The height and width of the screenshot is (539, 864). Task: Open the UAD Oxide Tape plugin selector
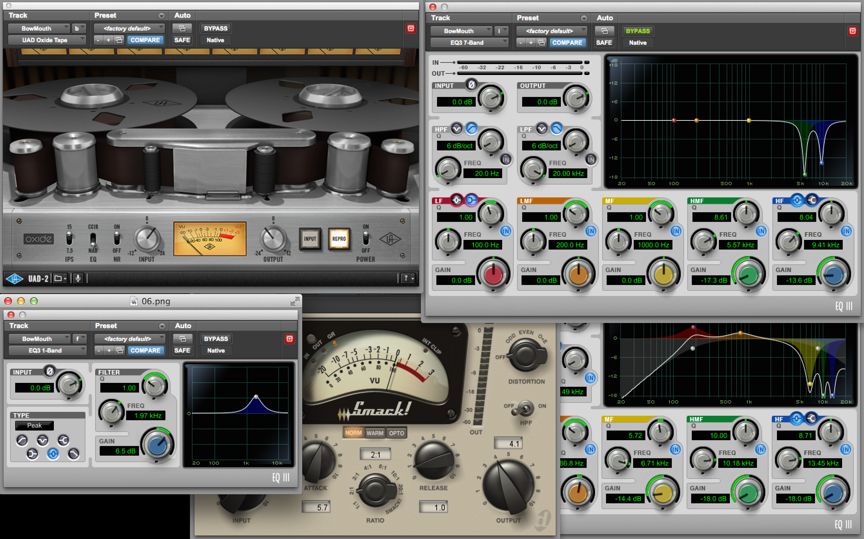(47, 41)
